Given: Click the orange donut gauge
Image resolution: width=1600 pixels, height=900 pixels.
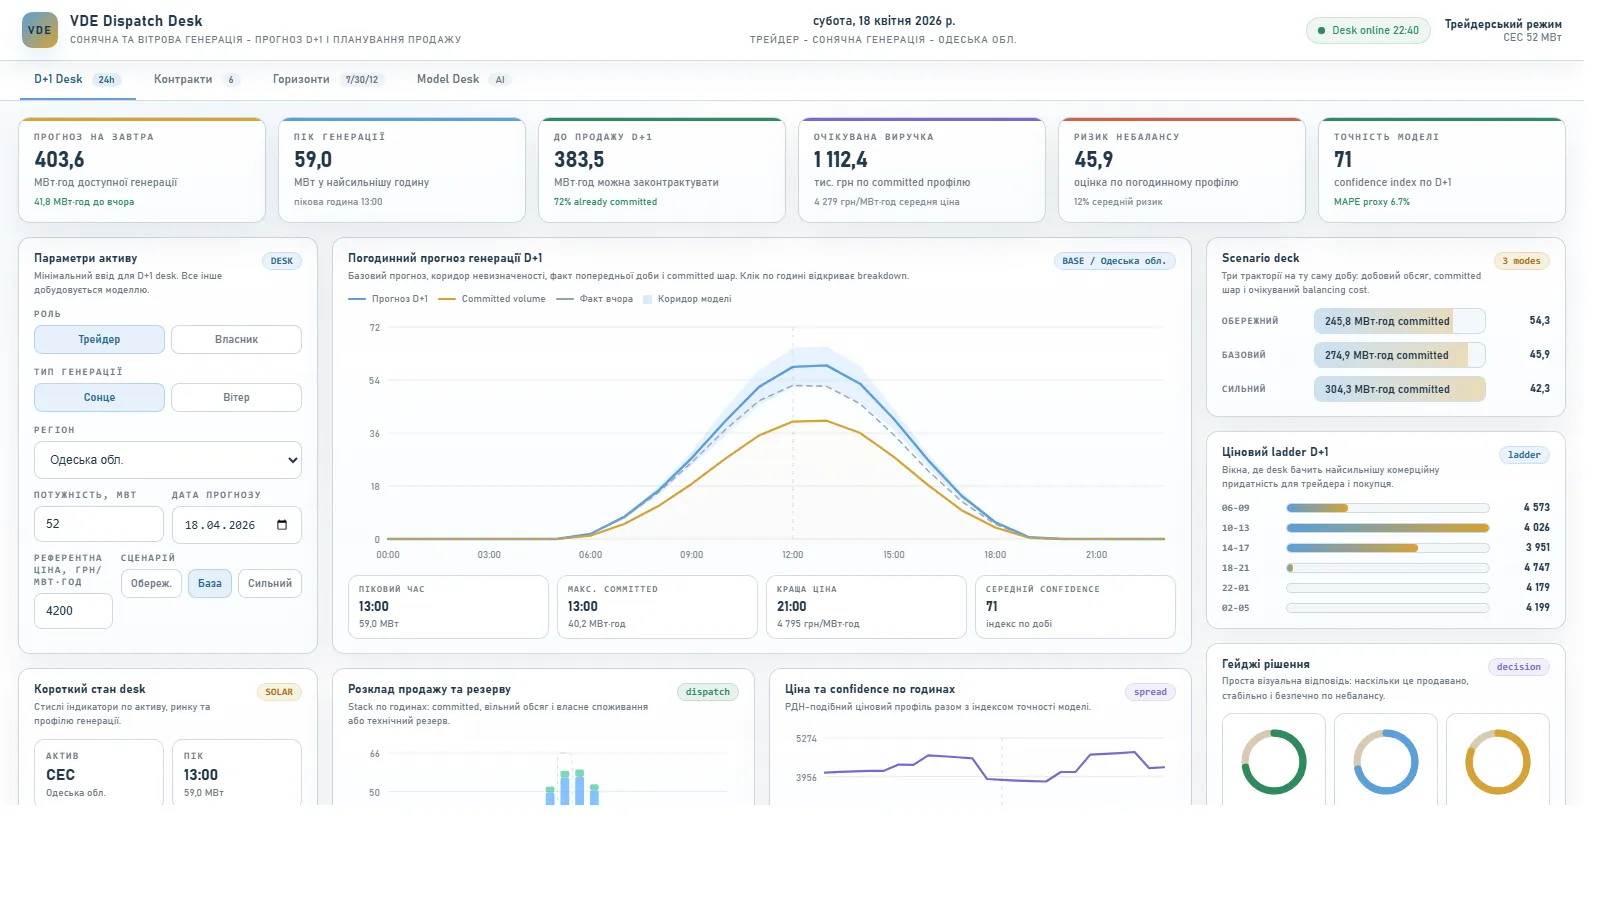Looking at the screenshot, I should [x=1498, y=762].
